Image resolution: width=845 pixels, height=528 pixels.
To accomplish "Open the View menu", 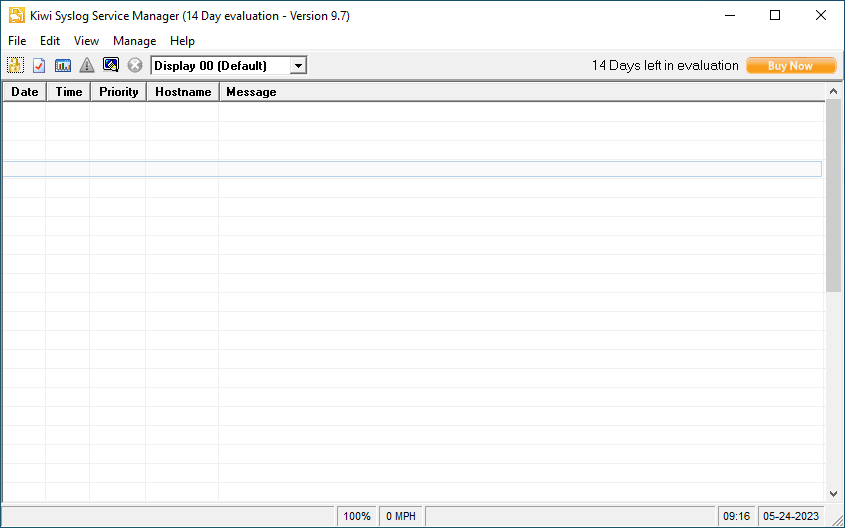I will [86, 41].
